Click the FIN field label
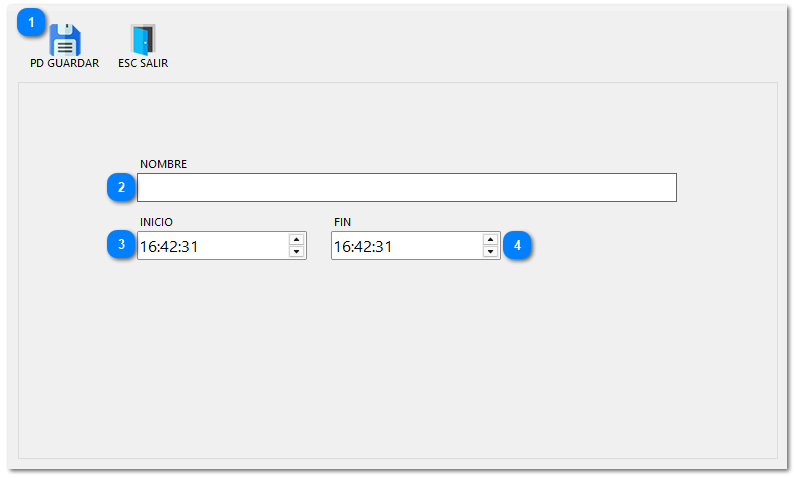This screenshot has width=796, height=478. pos(342,222)
